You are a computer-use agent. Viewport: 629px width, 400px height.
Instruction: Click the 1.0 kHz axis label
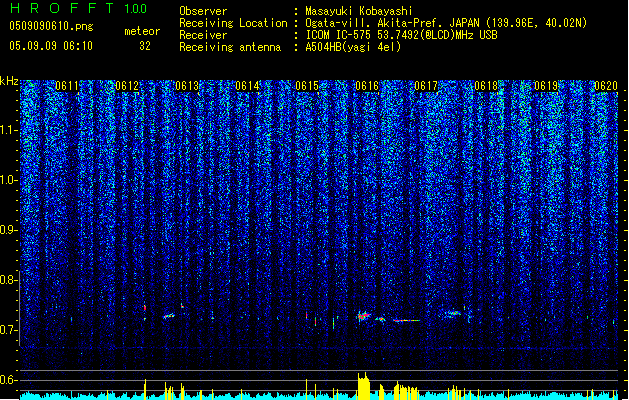pos(8,180)
